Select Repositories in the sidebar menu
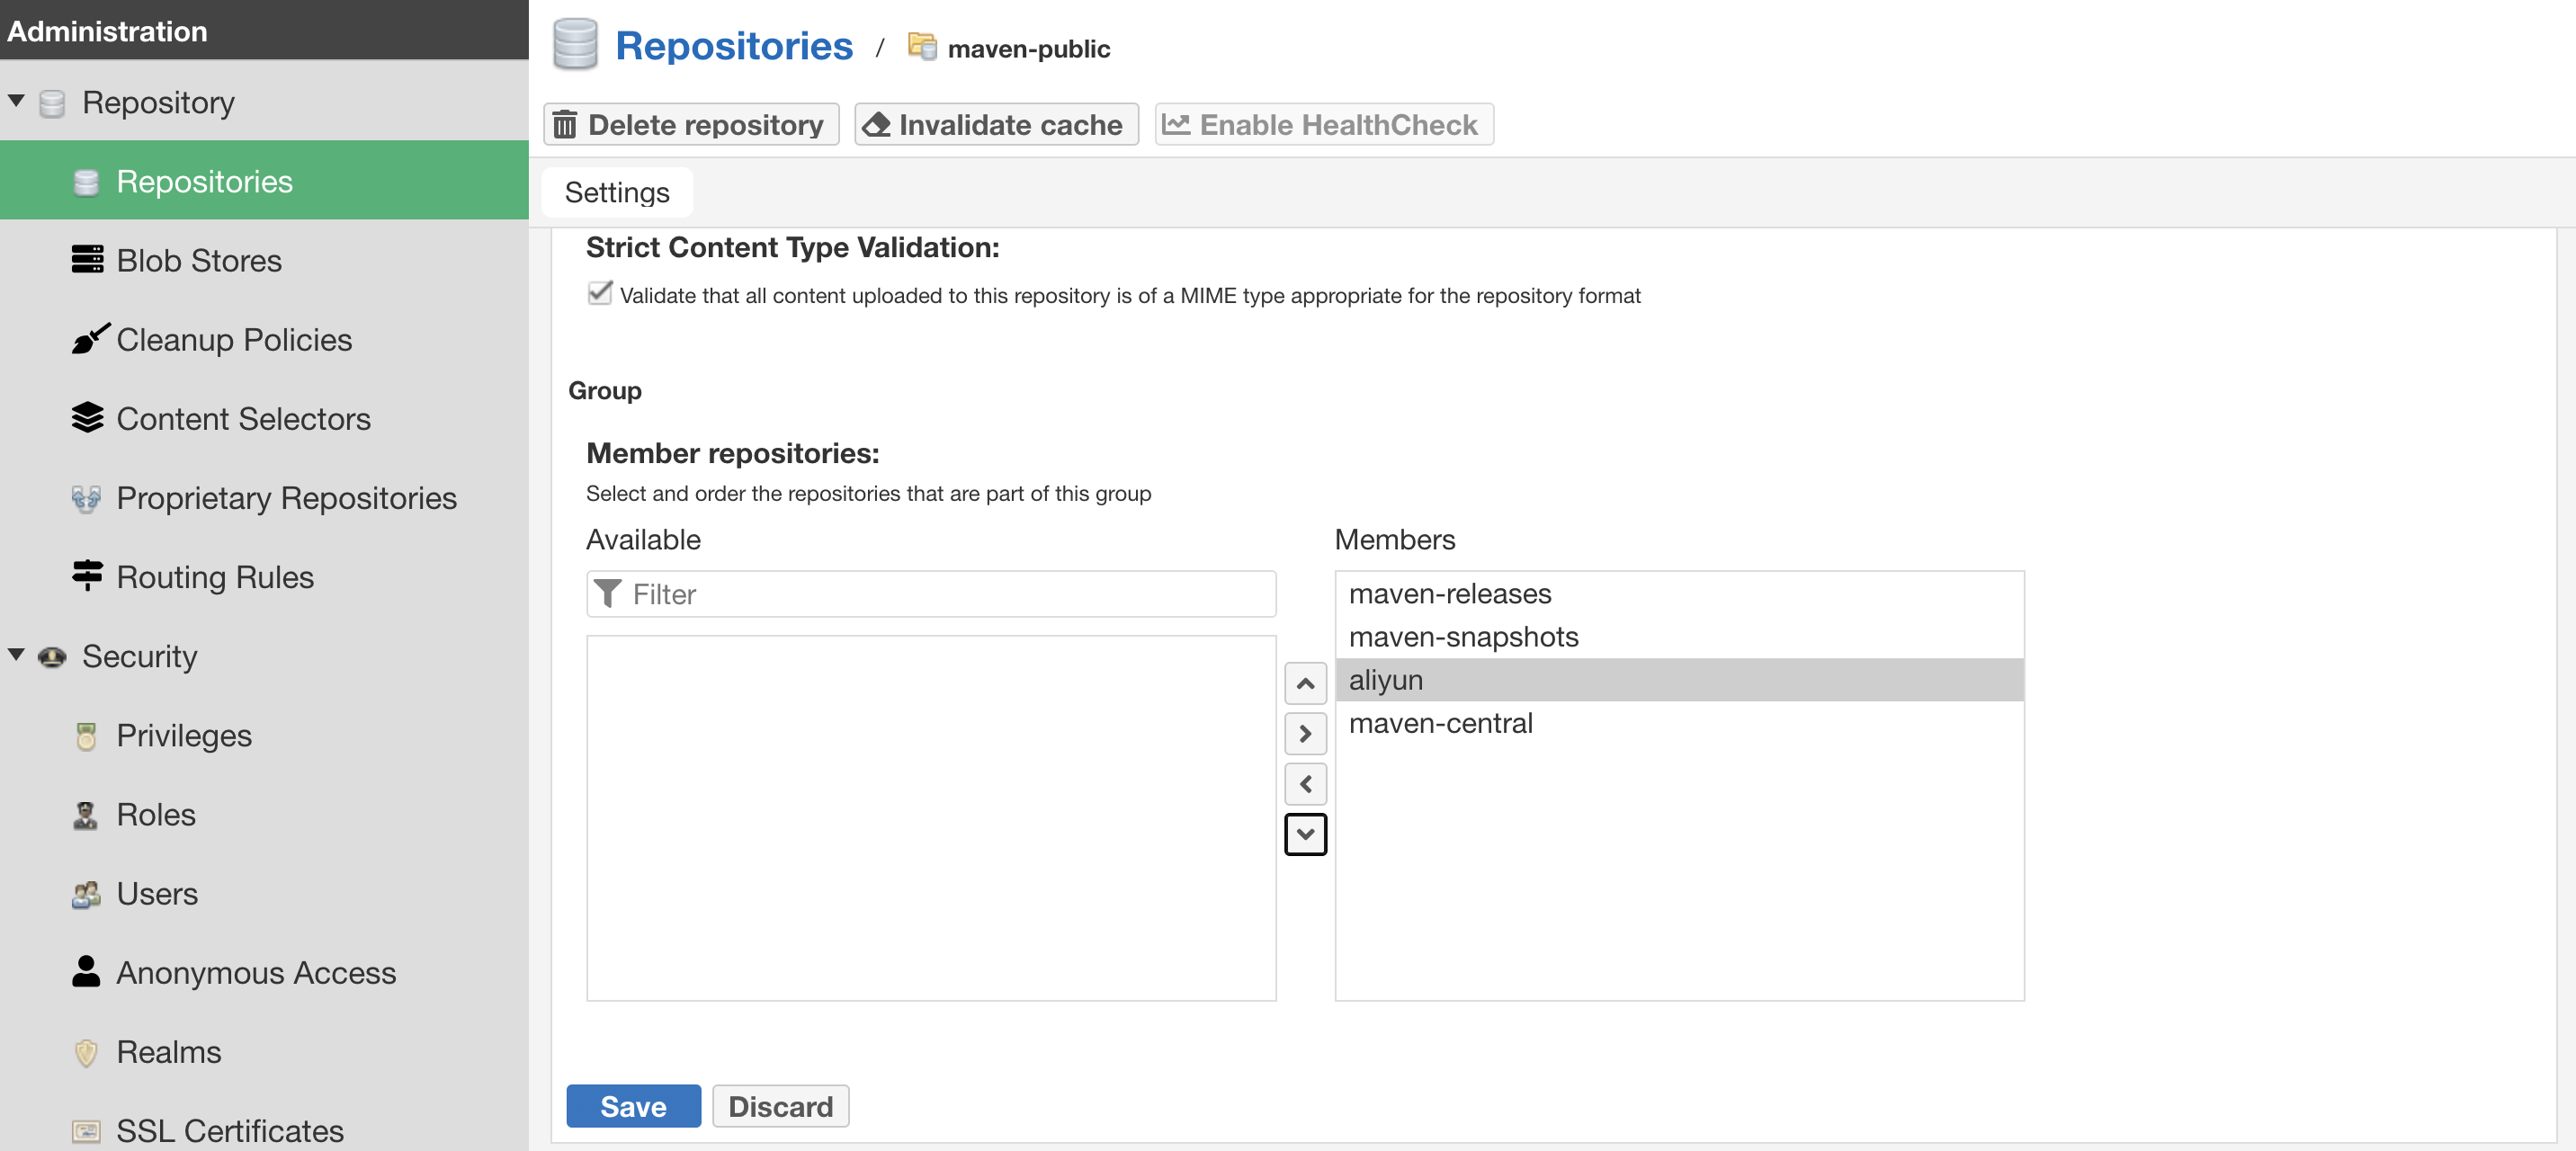The image size is (2576, 1151). click(x=204, y=181)
